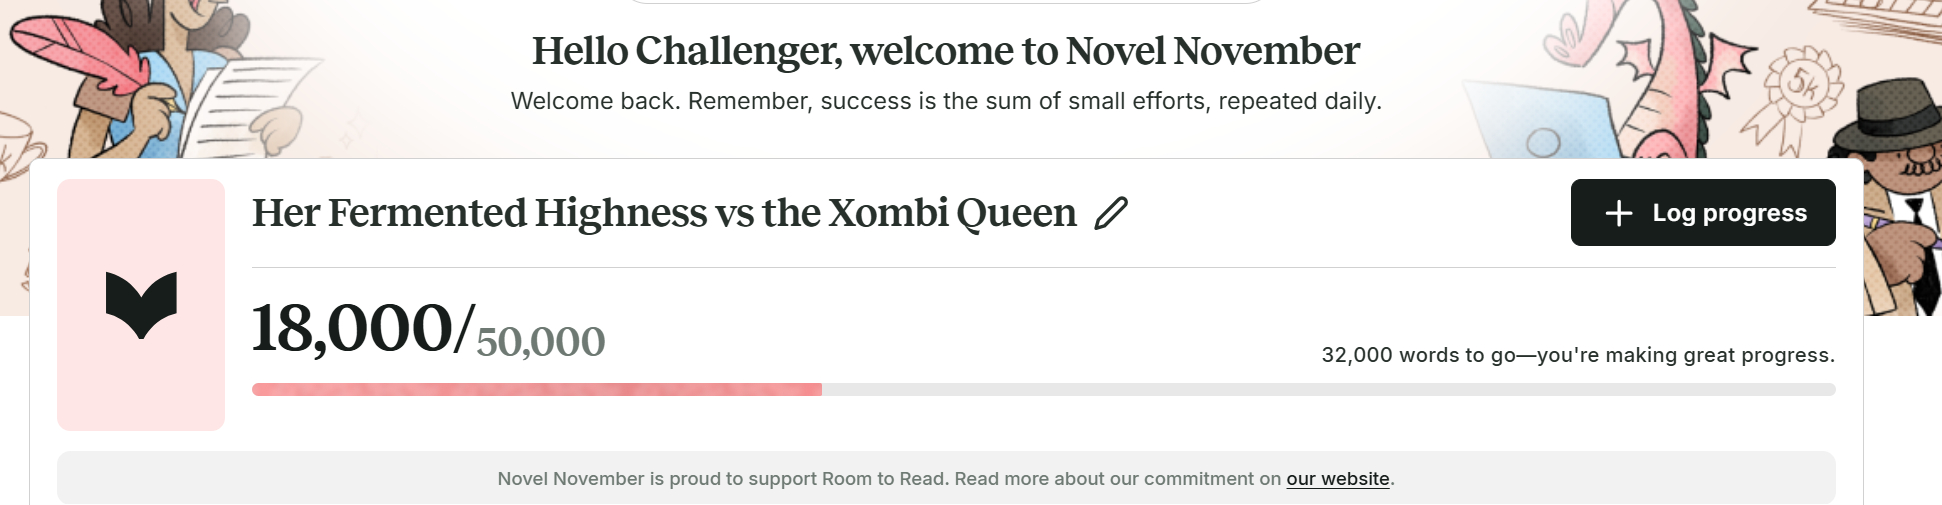Click the pencil edit icon beside the title
The height and width of the screenshot is (505, 1942).
(1110, 213)
